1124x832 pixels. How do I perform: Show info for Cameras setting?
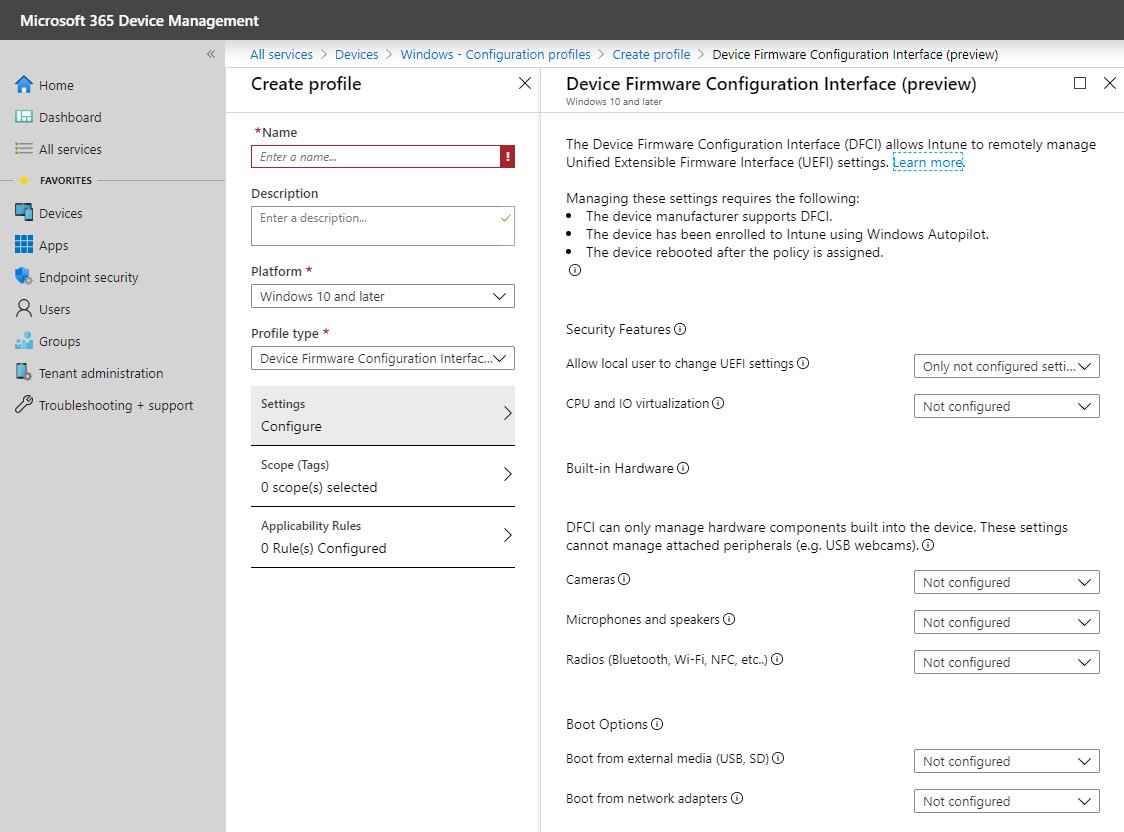(624, 579)
